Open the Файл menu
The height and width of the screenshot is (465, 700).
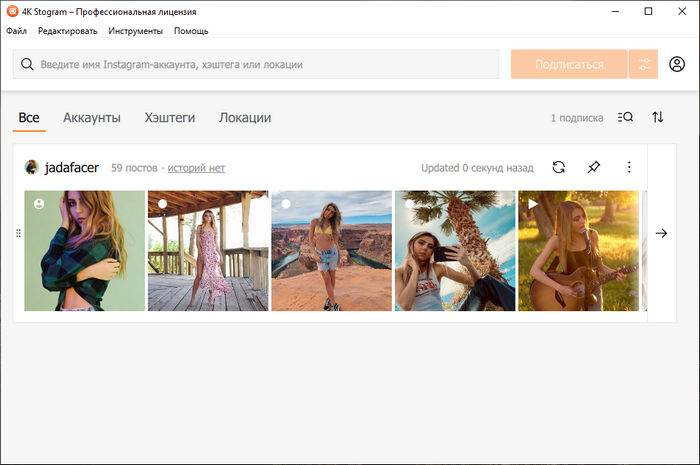(17, 31)
